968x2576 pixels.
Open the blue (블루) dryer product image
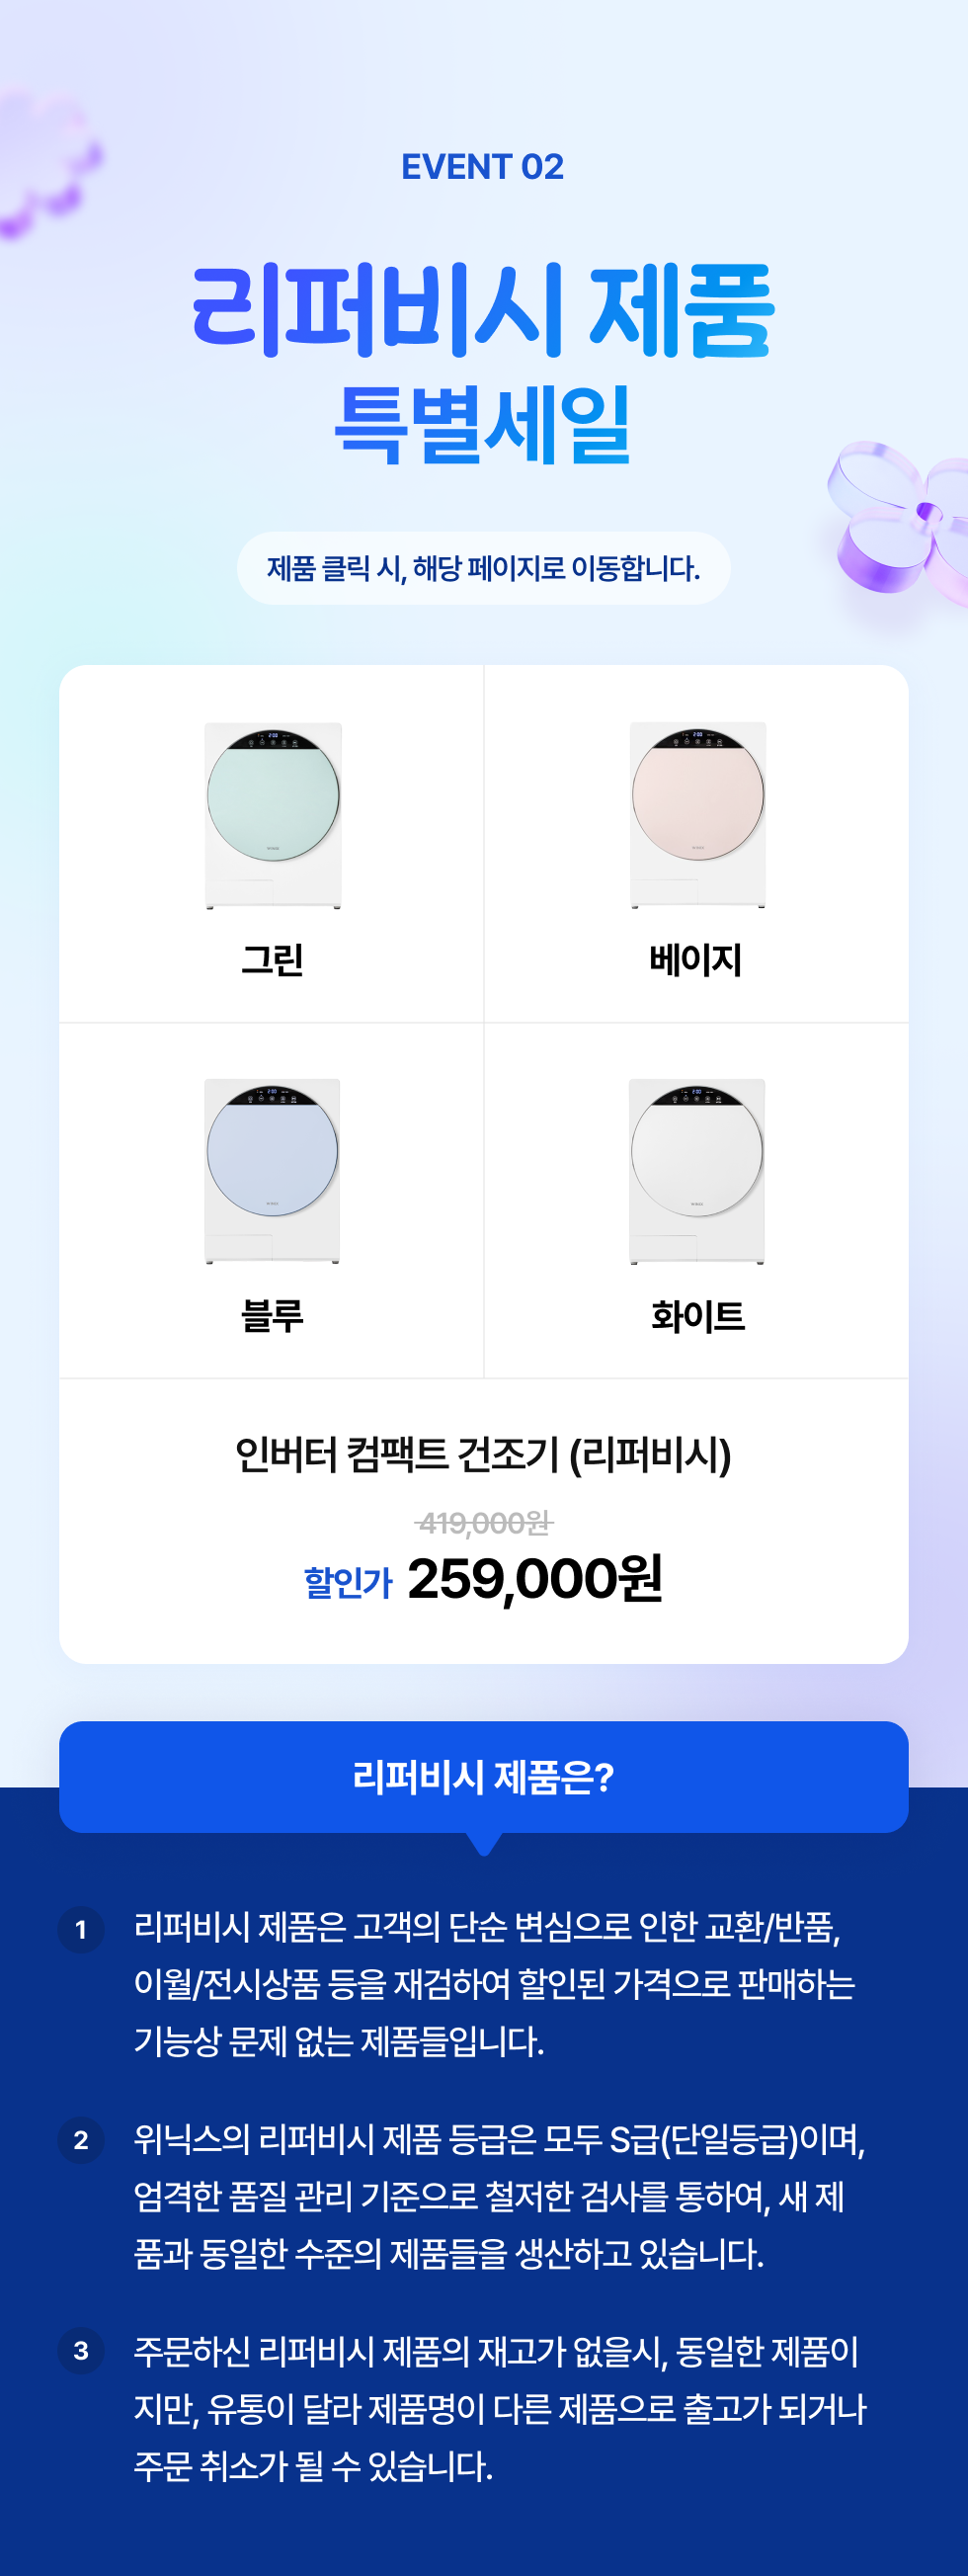click(272, 1171)
